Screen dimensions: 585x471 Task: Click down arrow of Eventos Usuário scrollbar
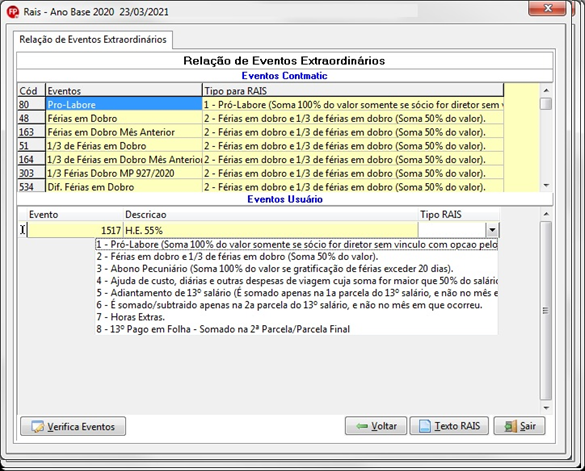coord(546,408)
